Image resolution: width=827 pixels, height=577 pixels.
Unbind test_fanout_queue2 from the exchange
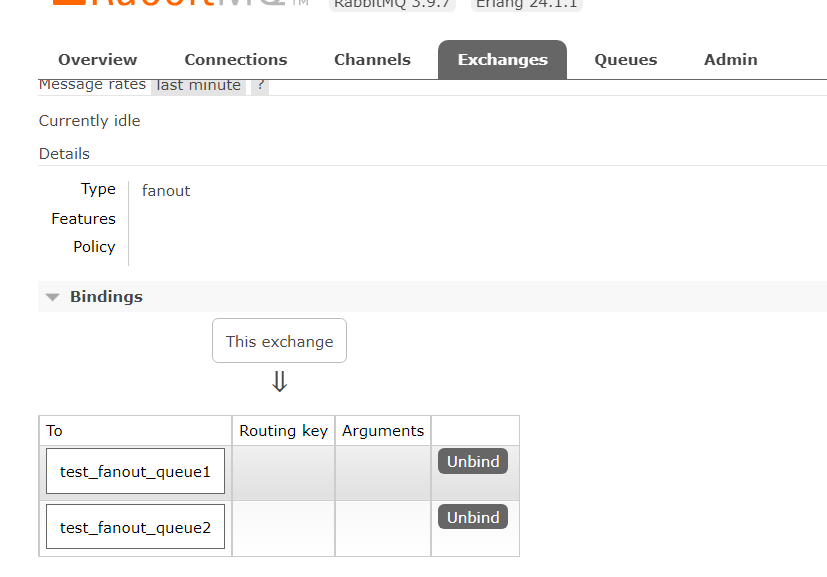click(473, 517)
